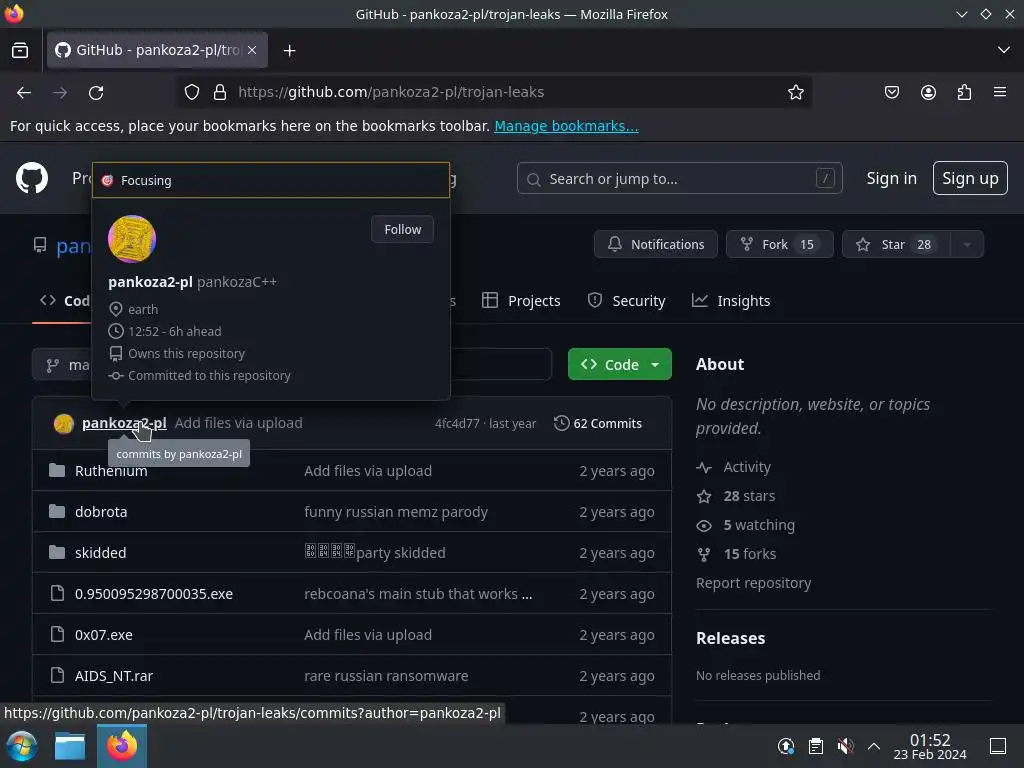The height and width of the screenshot is (768, 1024).
Task: Close the GitHub trojan-leaks tab
Action: (252, 50)
